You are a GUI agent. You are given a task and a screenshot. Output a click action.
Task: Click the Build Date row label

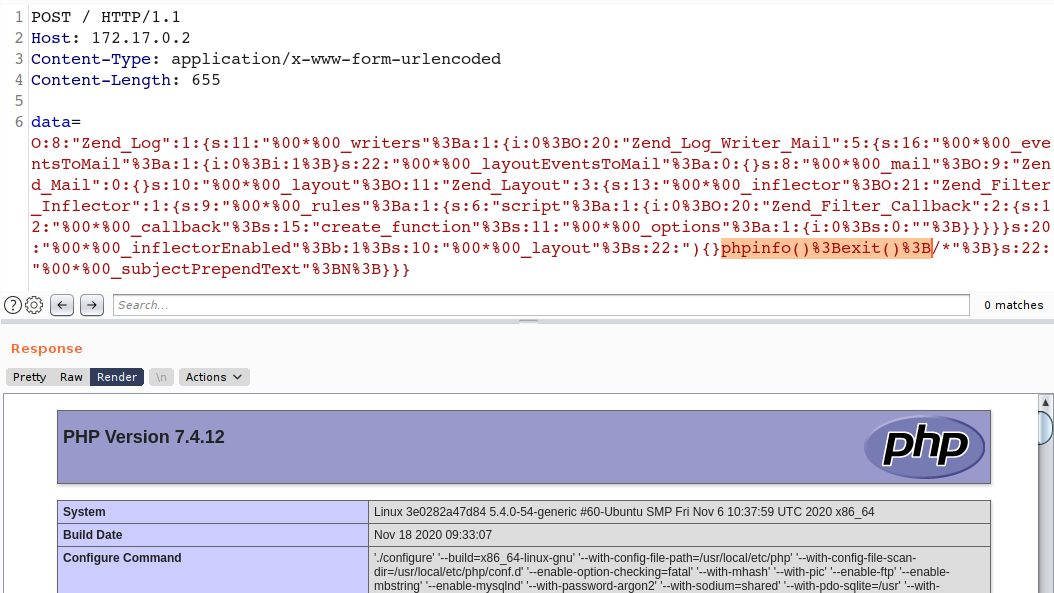click(93, 535)
